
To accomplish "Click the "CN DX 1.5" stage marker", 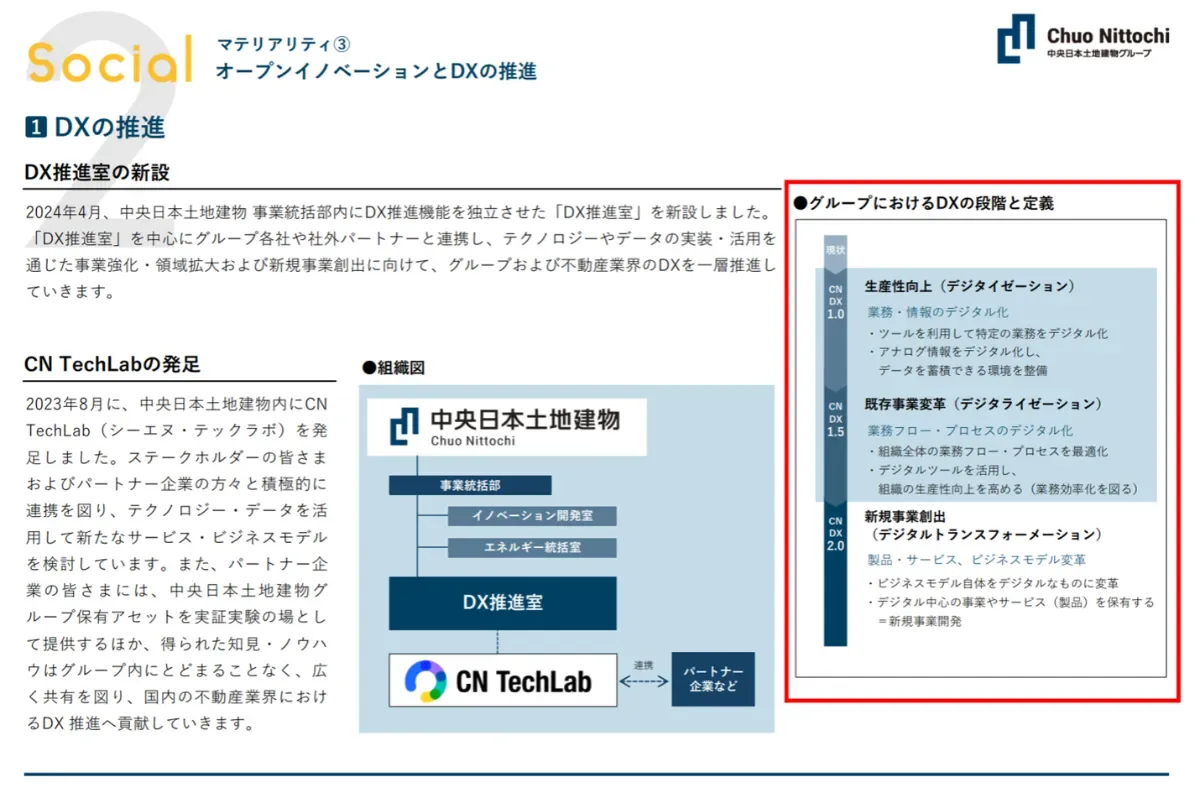I will pos(835,419).
